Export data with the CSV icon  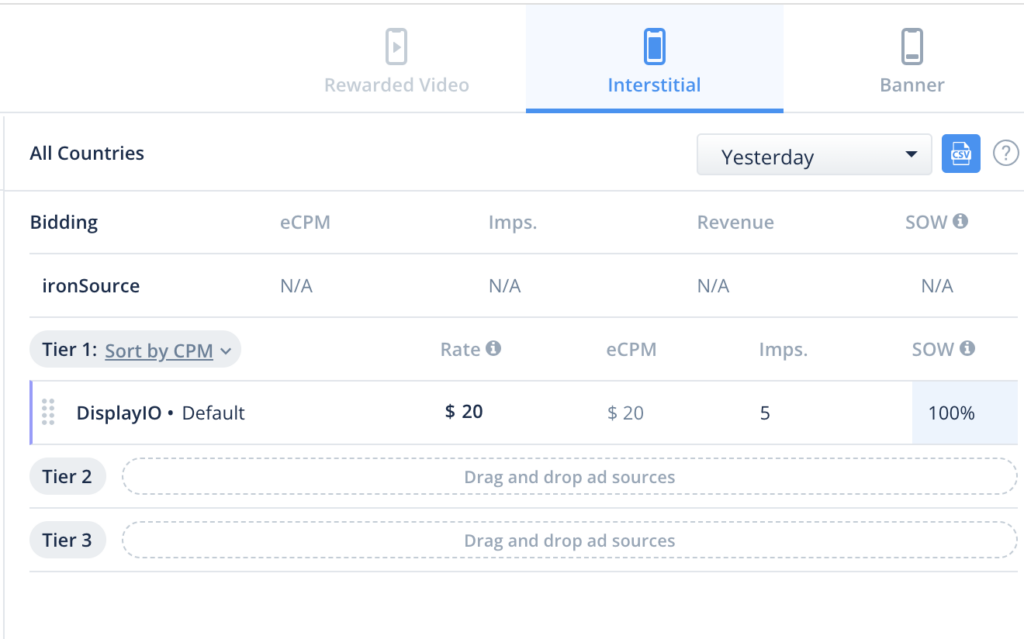[x=961, y=154]
